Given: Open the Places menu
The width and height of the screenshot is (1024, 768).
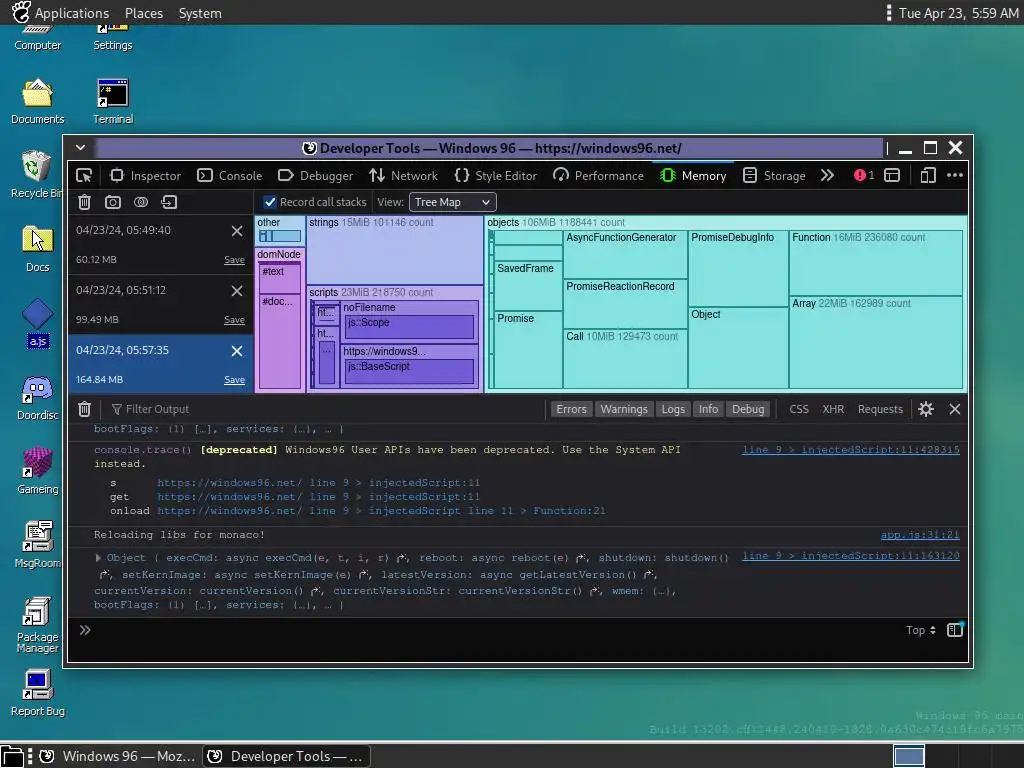Looking at the screenshot, I should pyautogui.click(x=144, y=13).
